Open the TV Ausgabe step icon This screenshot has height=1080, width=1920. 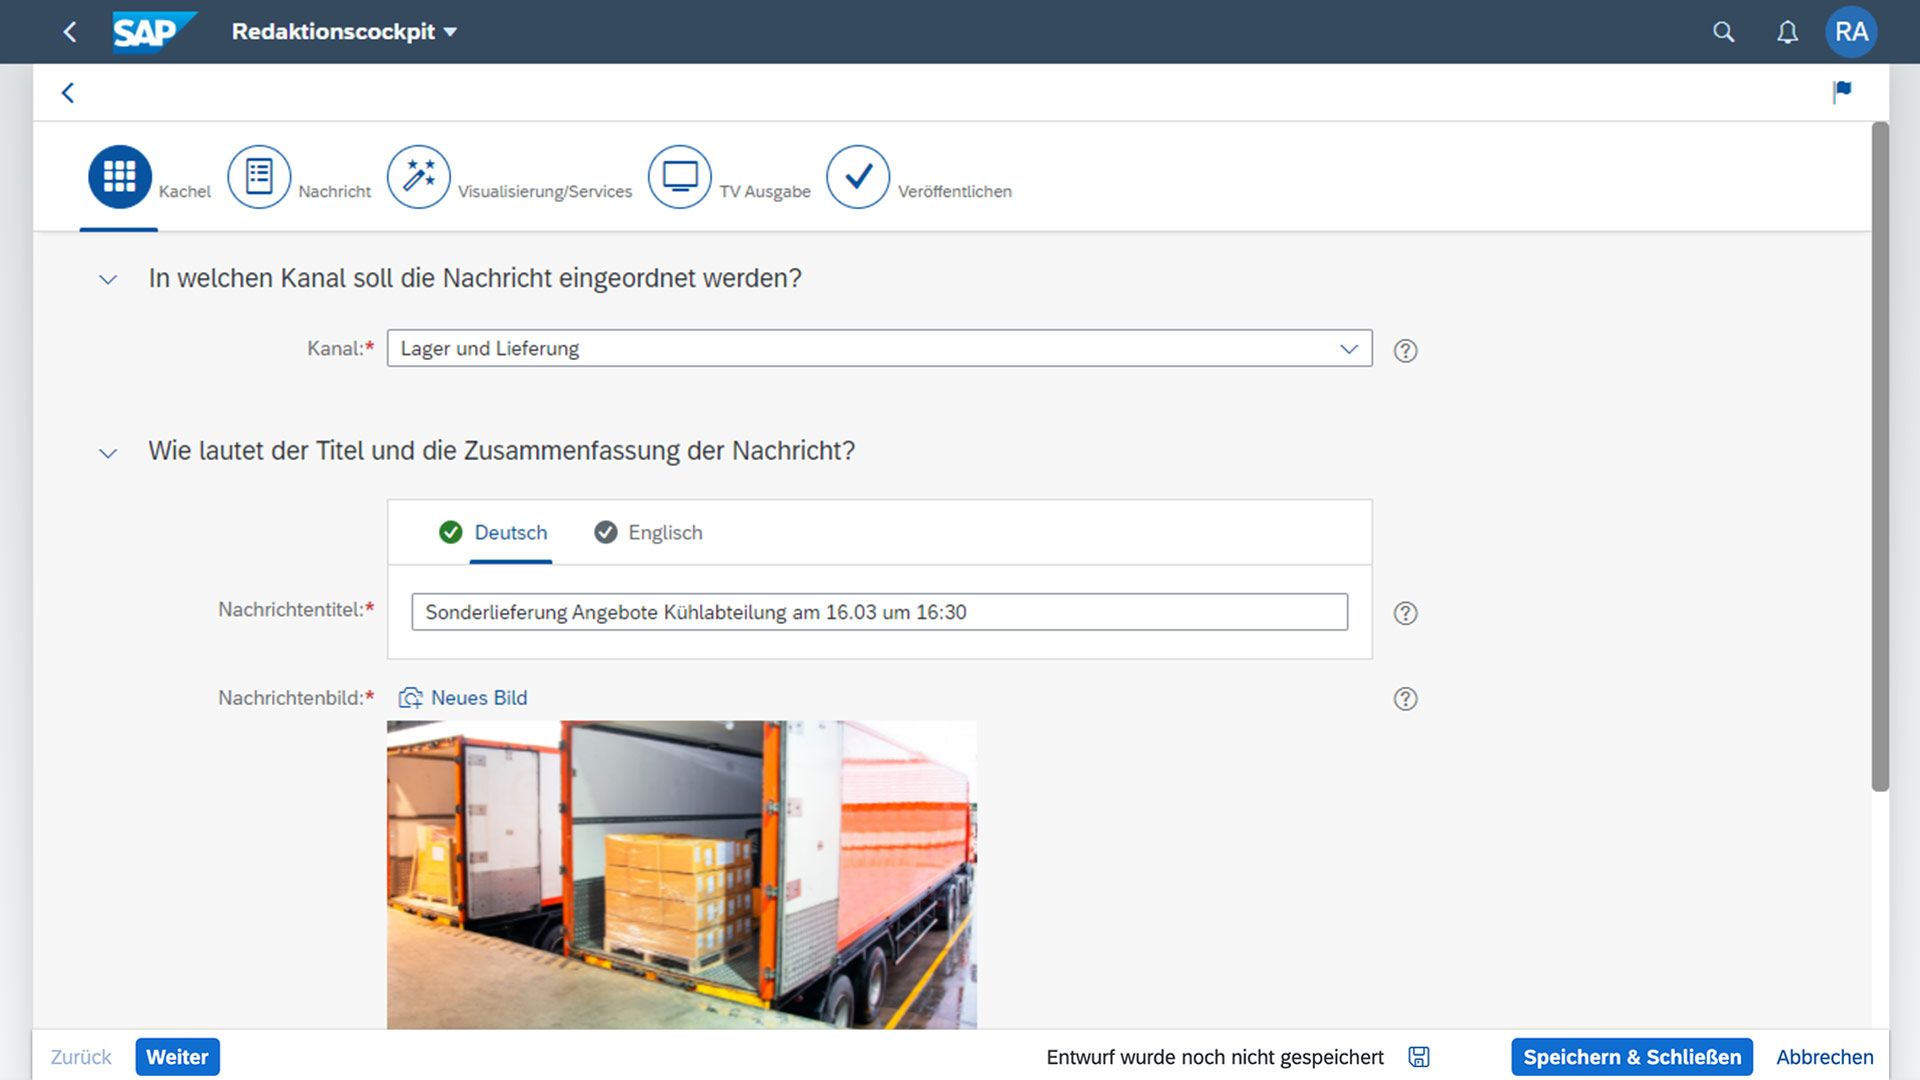pyautogui.click(x=680, y=176)
